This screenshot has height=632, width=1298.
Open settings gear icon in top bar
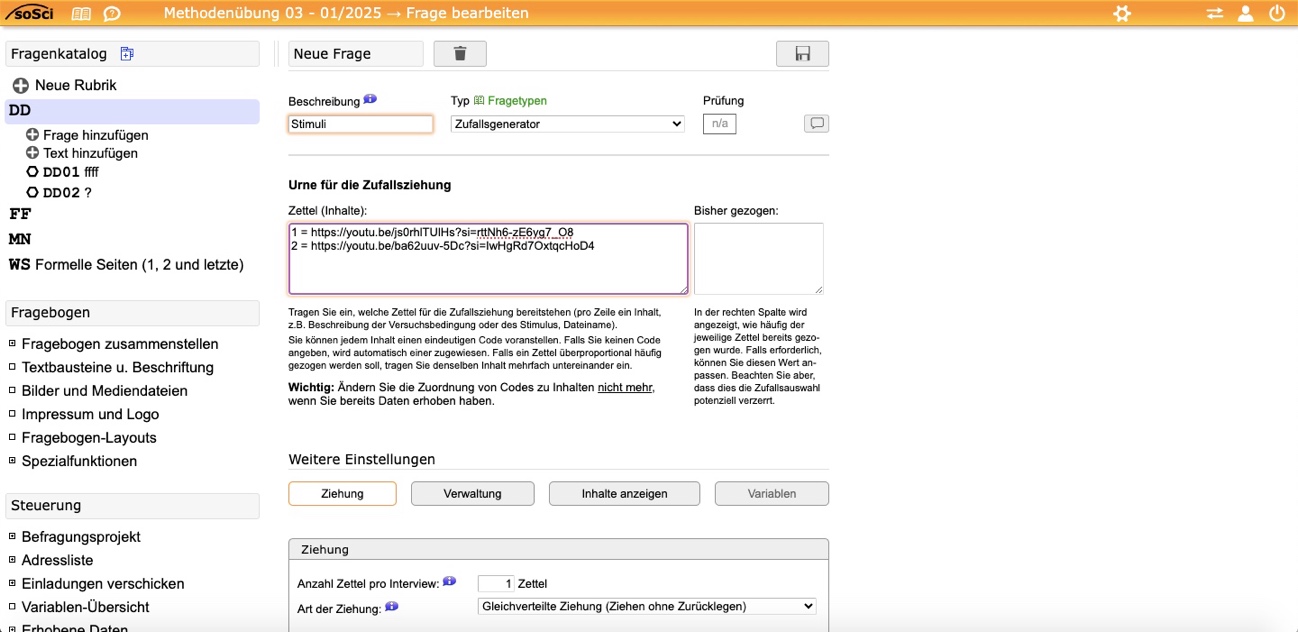(x=1122, y=14)
